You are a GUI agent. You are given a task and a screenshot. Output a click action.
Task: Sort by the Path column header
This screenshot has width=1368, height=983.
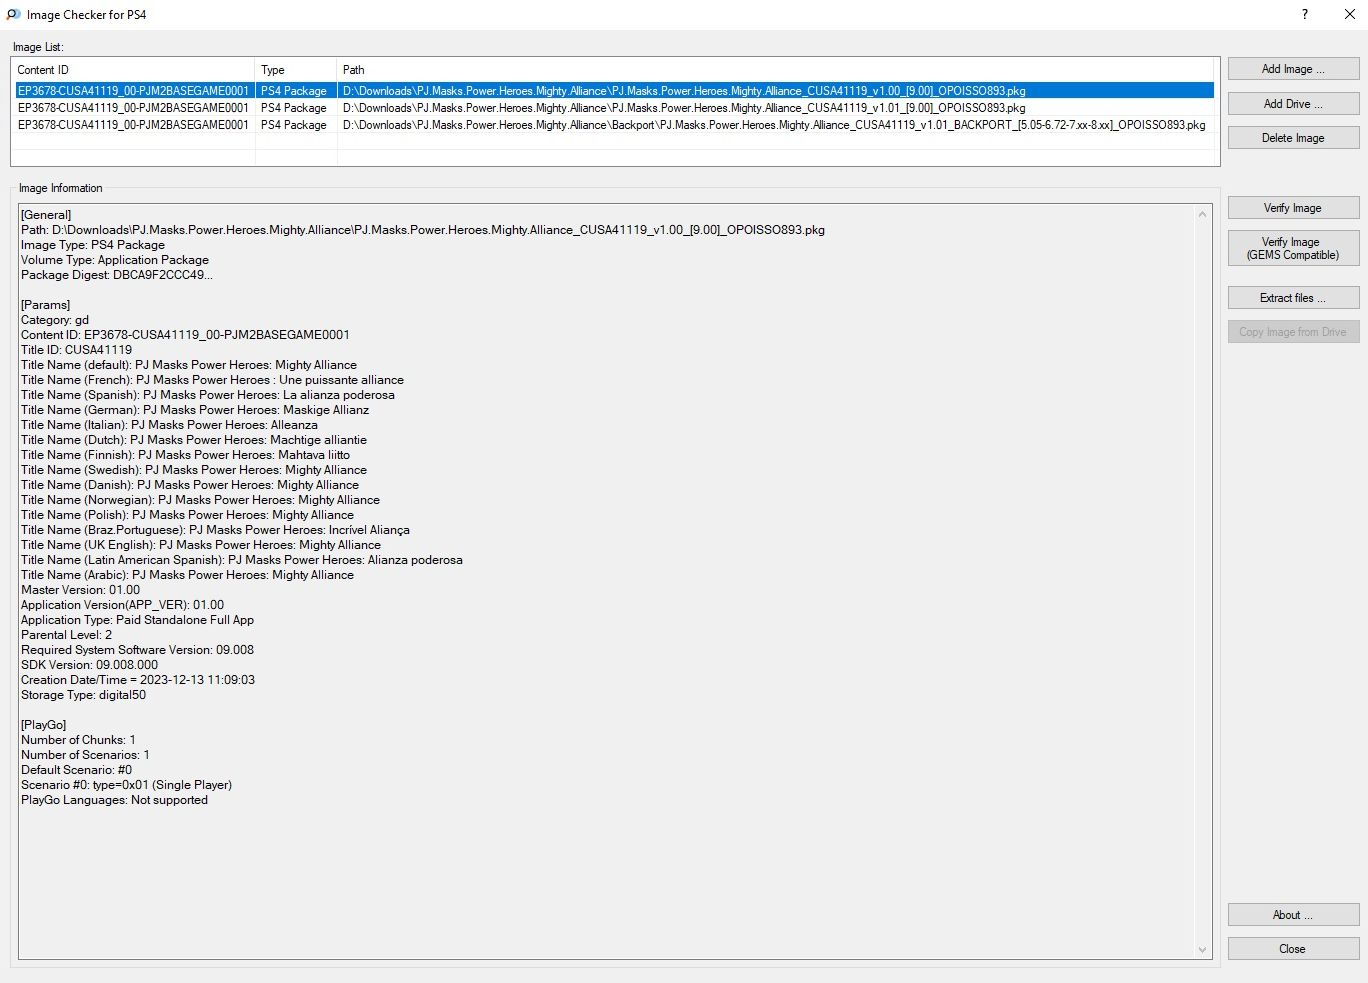point(775,70)
